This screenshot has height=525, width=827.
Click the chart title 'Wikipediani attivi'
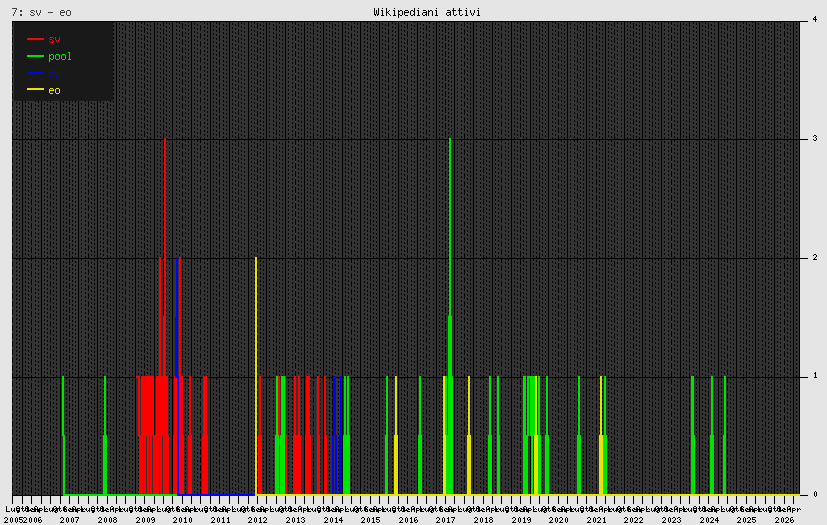pyautogui.click(x=427, y=12)
